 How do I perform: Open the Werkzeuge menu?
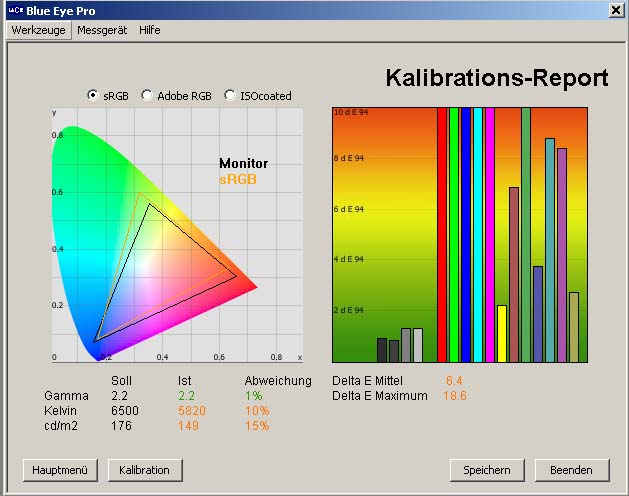(x=38, y=30)
